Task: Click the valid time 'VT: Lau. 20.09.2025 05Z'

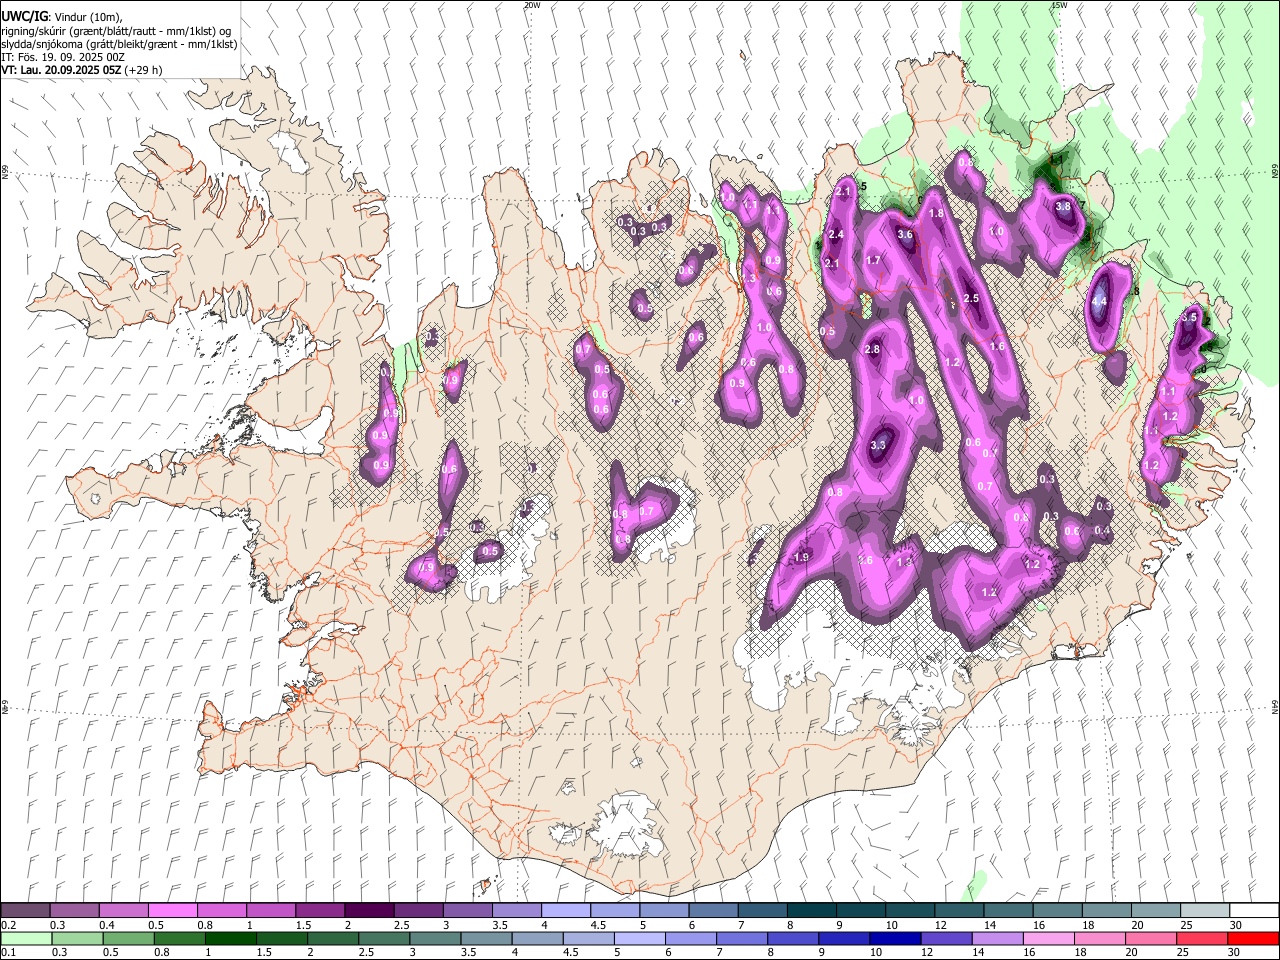Action: (62, 70)
